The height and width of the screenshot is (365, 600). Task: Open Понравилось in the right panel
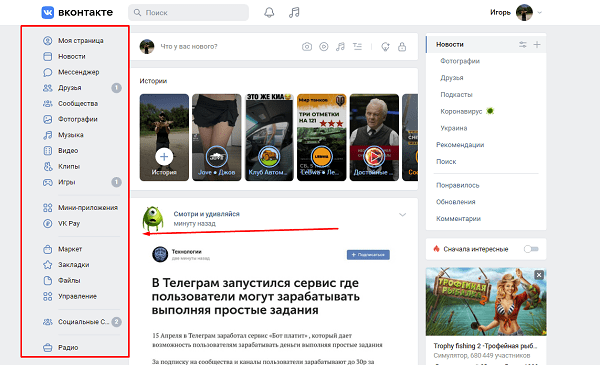click(x=458, y=185)
